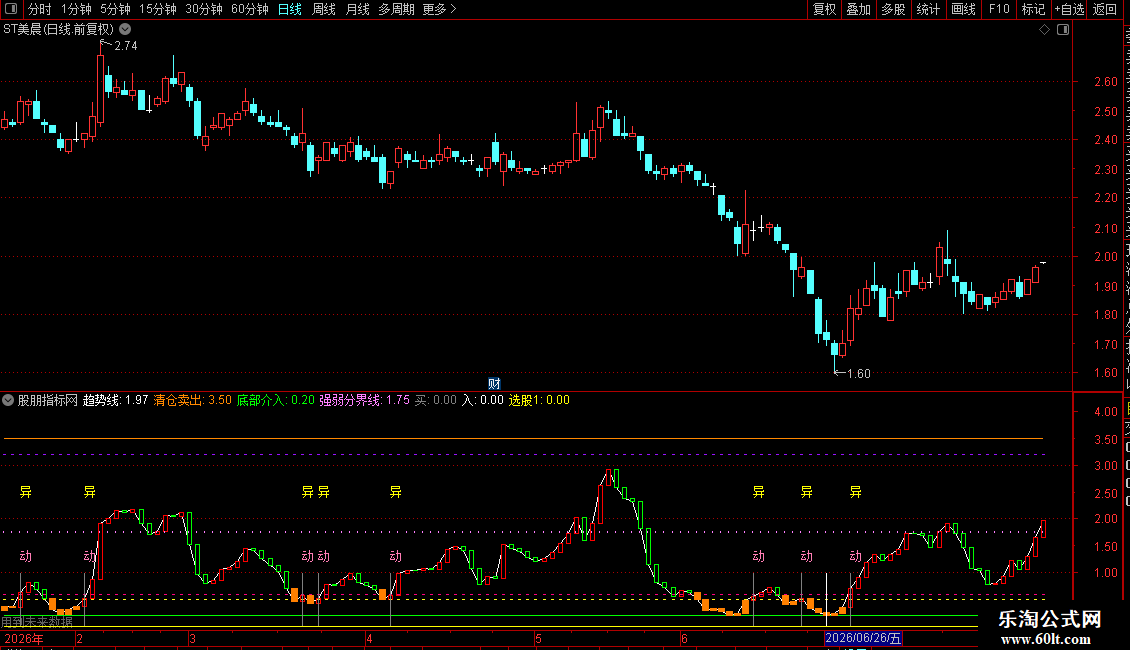The height and width of the screenshot is (650, 1130).
Task: Open the 多周期 multi-period view
Action: coord(396,9)
